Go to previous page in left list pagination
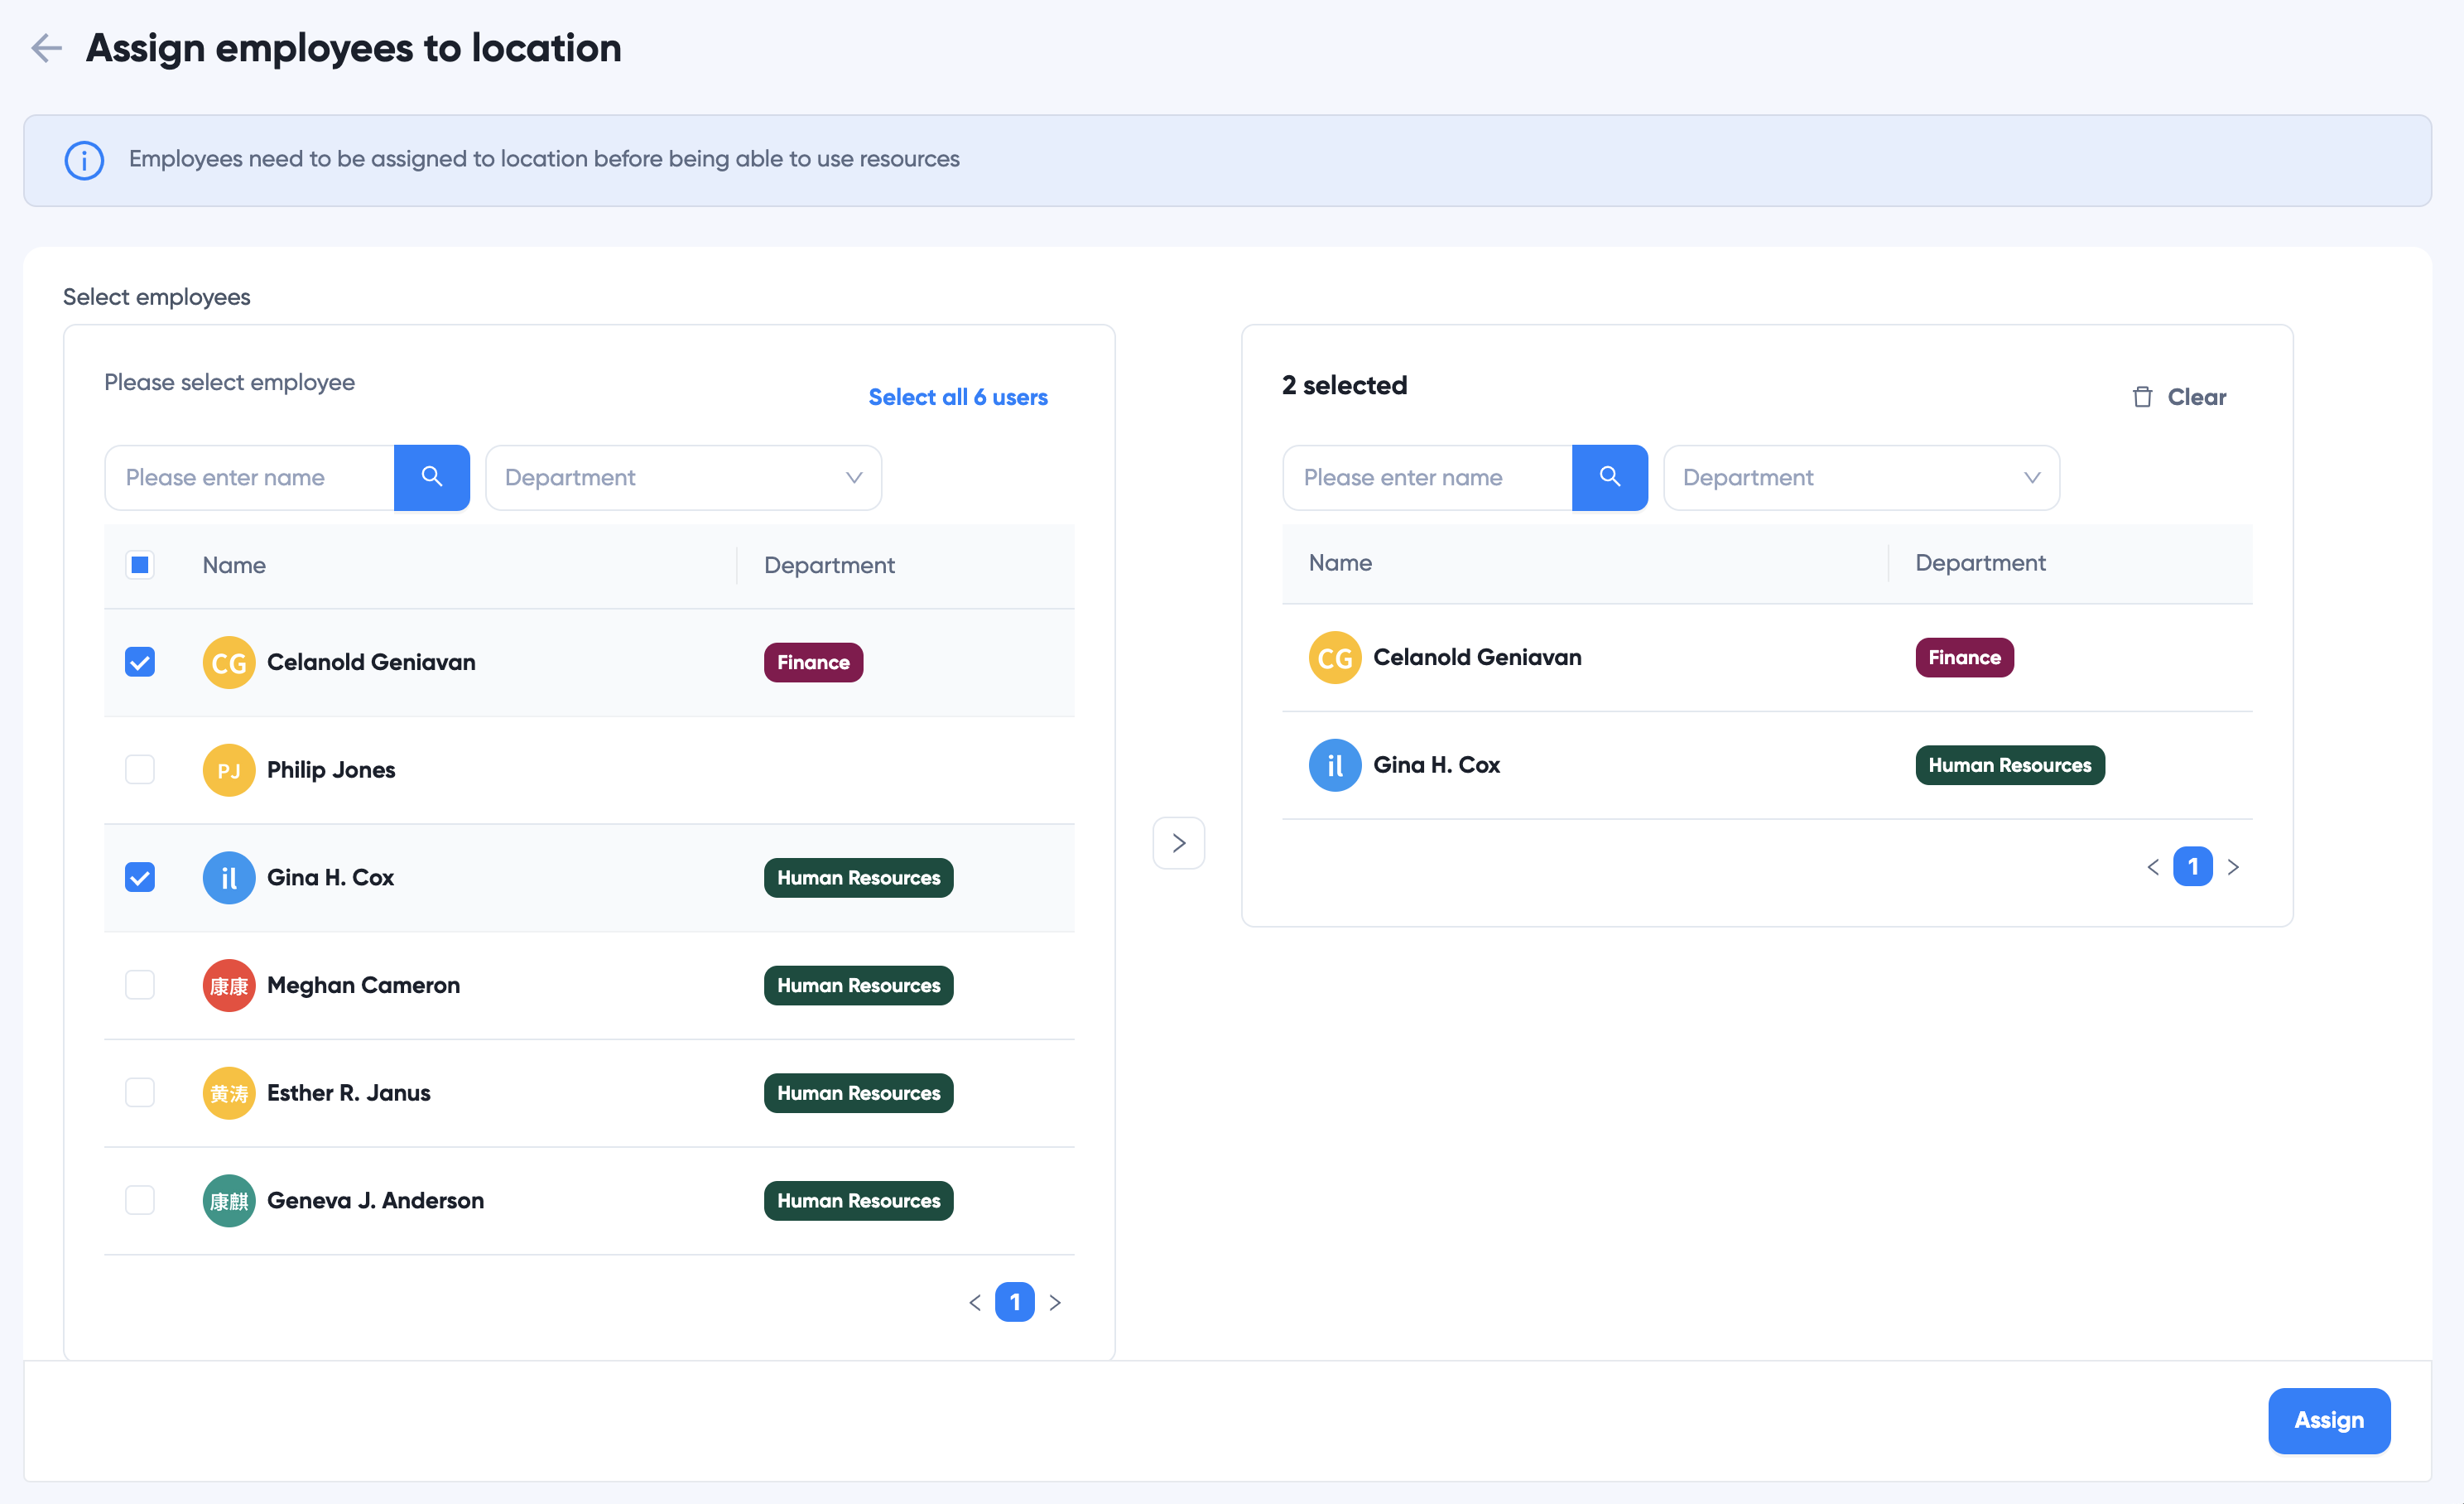The image size is (2464, 1504). (975, 1302)
